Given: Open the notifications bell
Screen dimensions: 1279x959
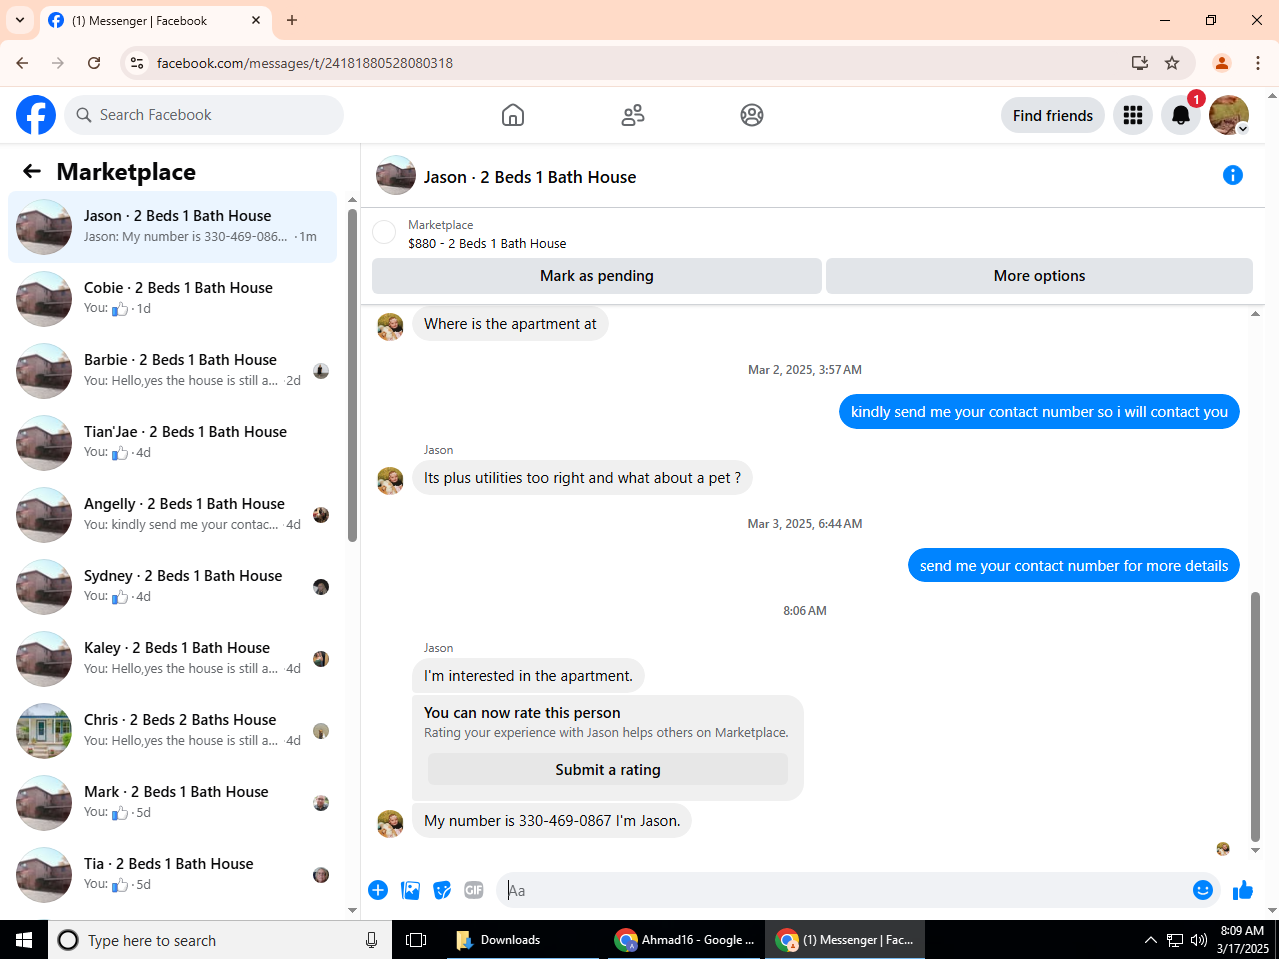Looking at the screenshot, I should 1181,115.
